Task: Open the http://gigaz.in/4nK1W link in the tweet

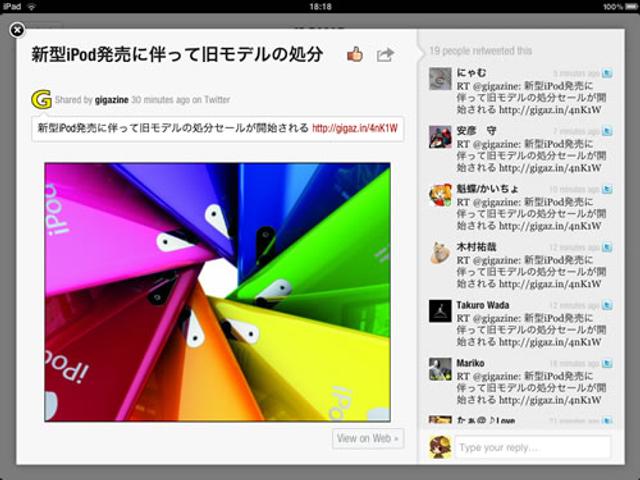Action: point(354,128)
